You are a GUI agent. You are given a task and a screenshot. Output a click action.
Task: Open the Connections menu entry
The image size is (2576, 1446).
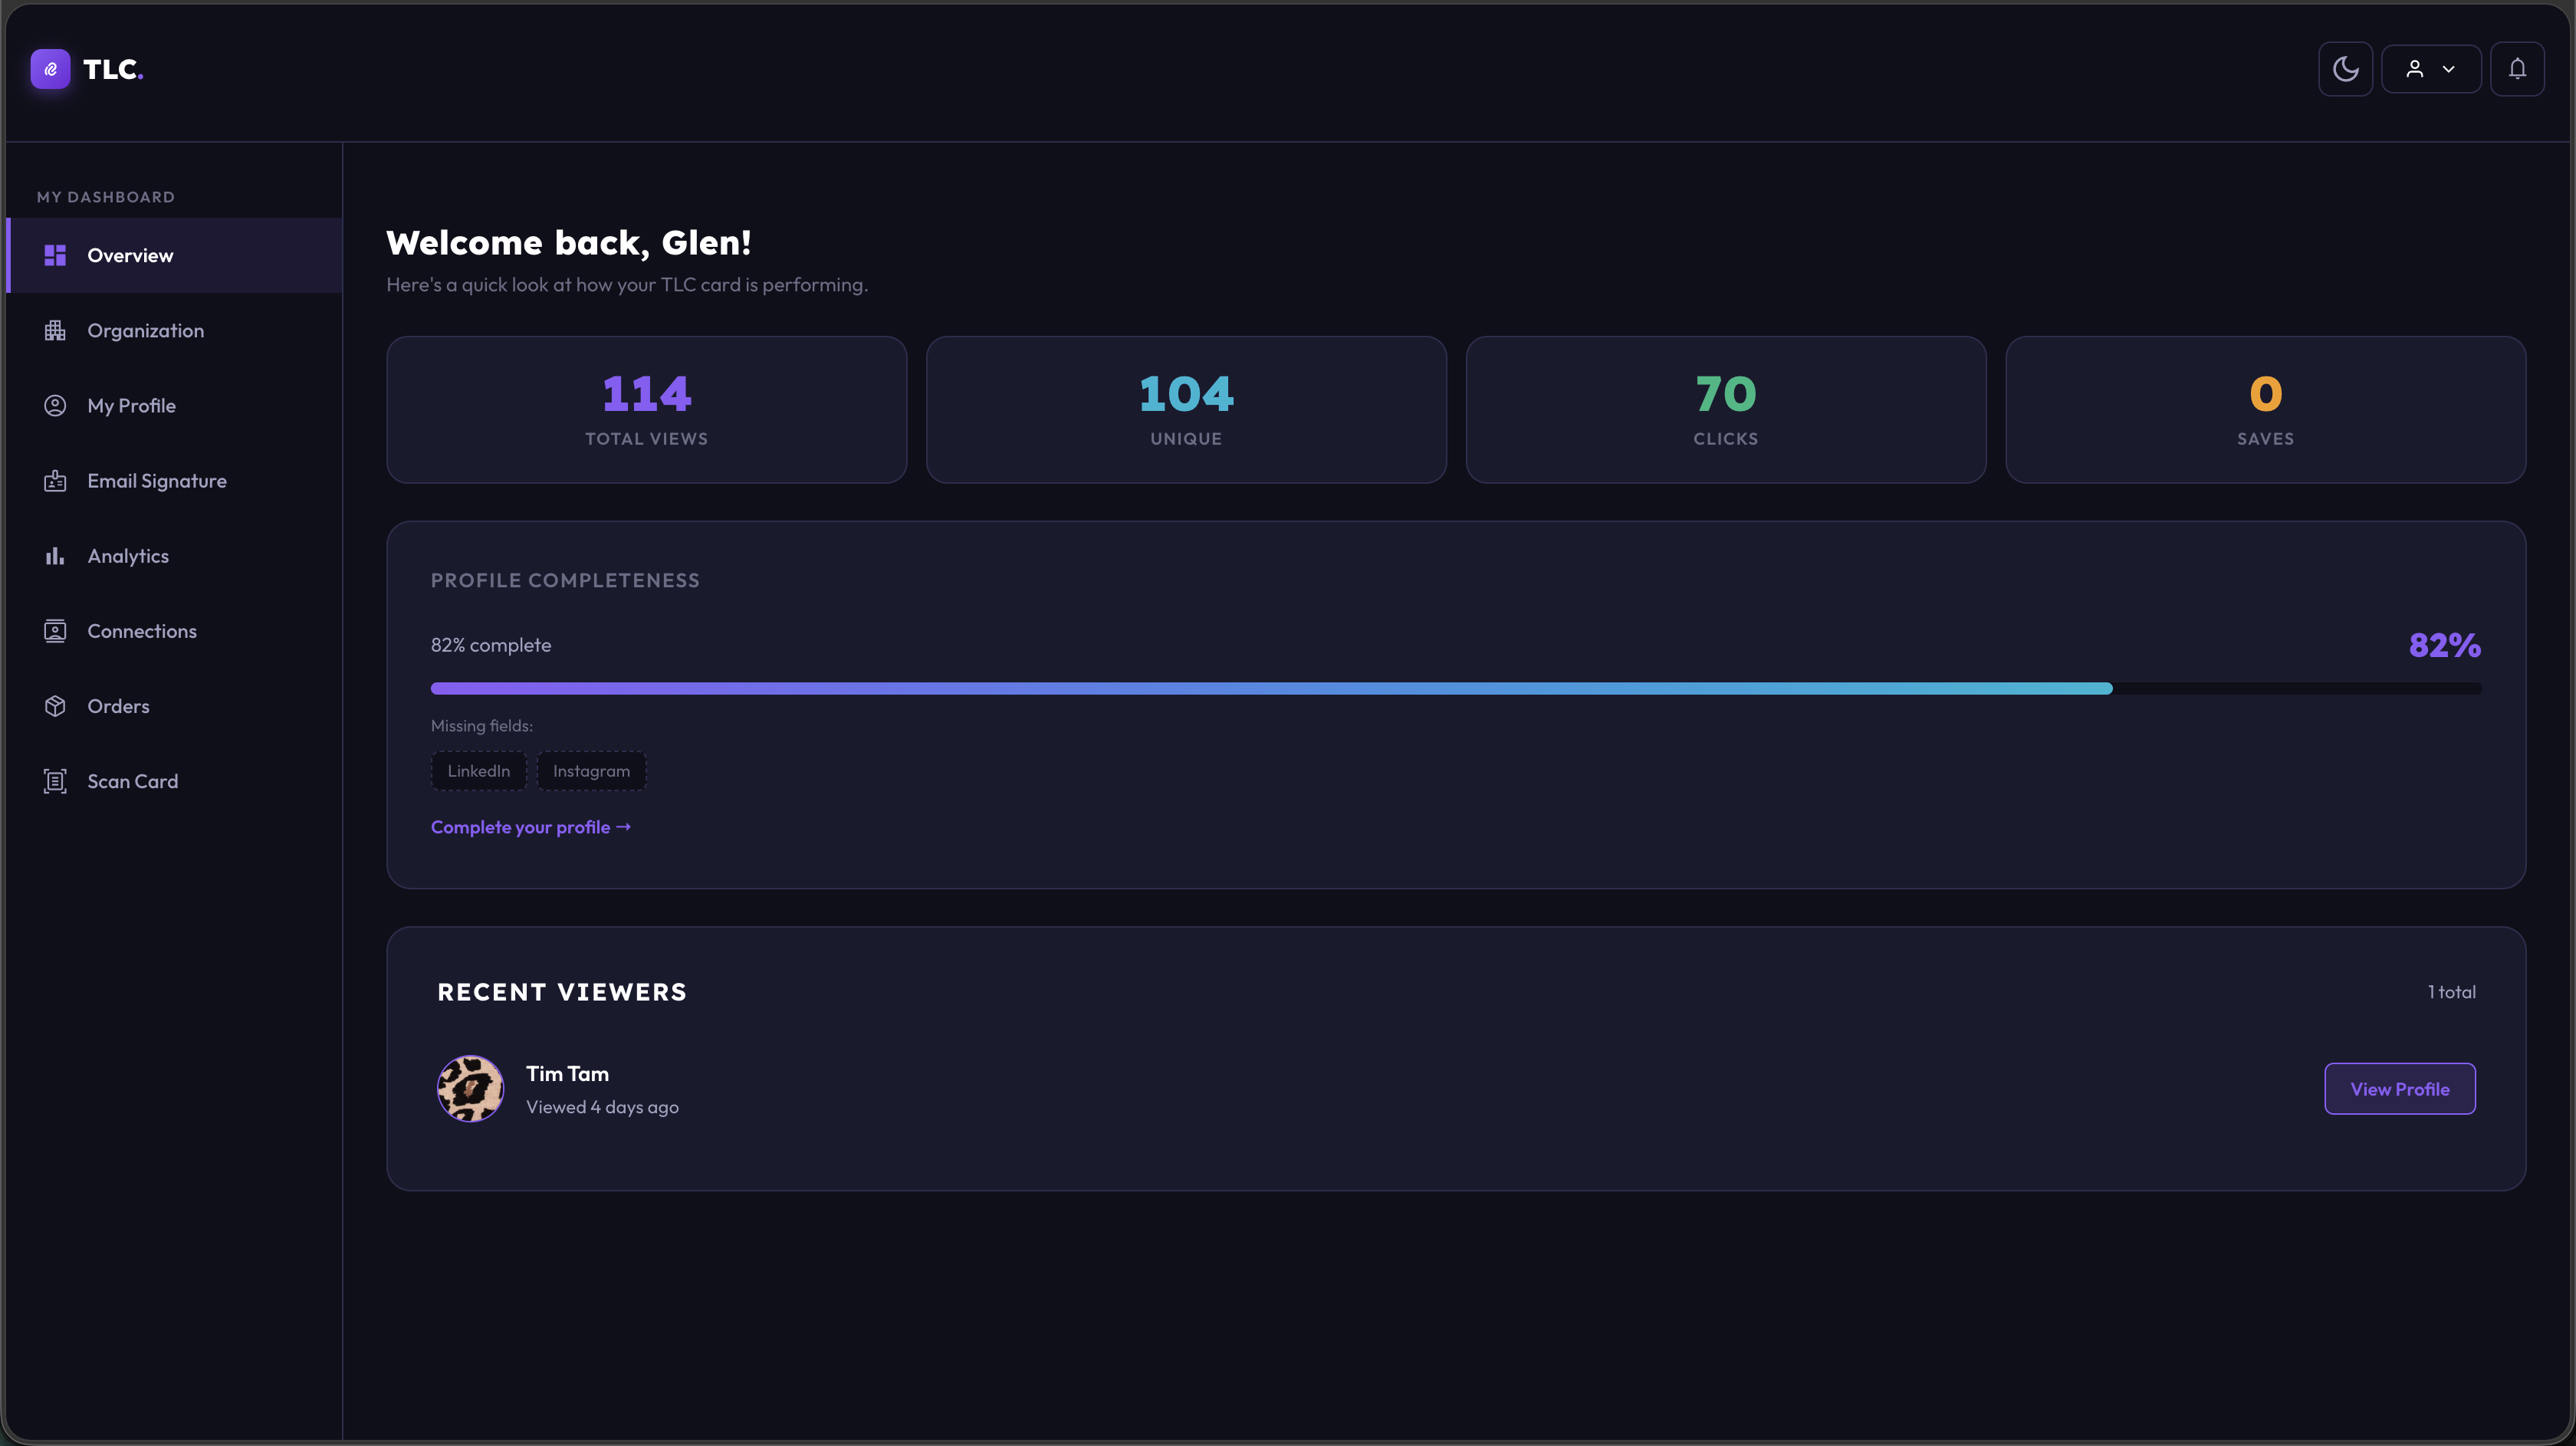click(x=174, y=631)
